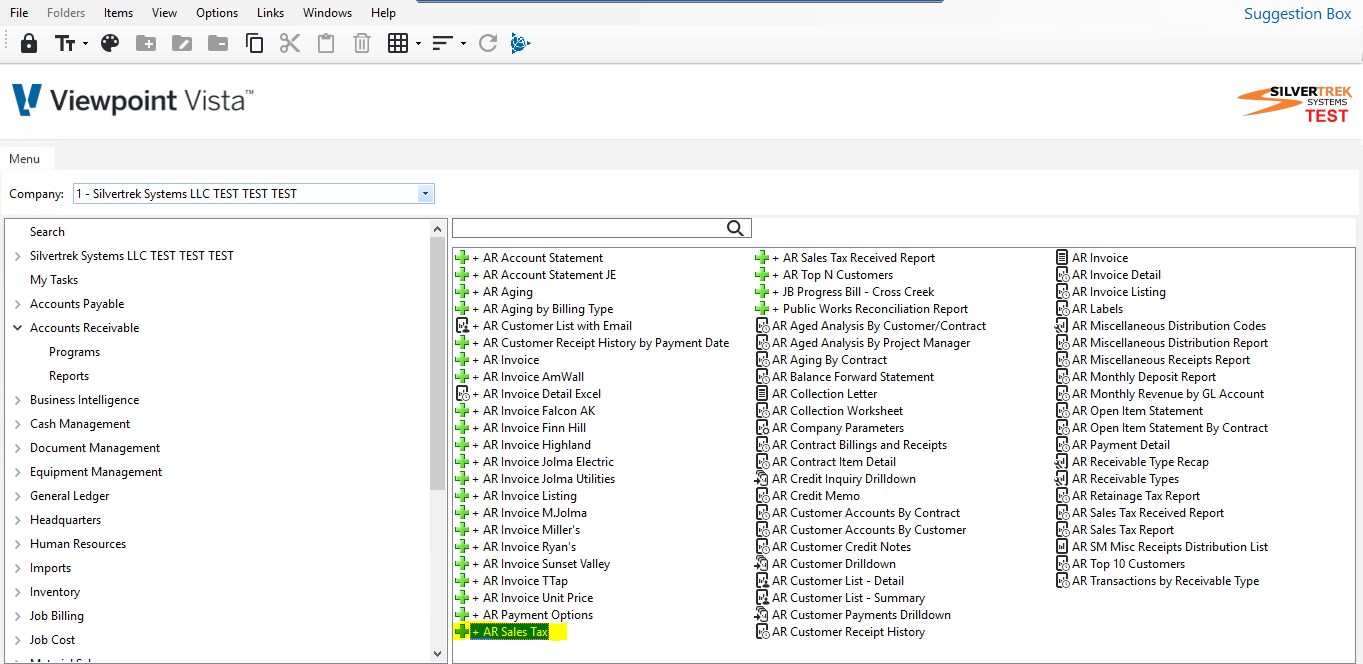This screenshot has height=664, width=1363.
Task: Open sort options dropdown arrow
Action: pos(463,44)
